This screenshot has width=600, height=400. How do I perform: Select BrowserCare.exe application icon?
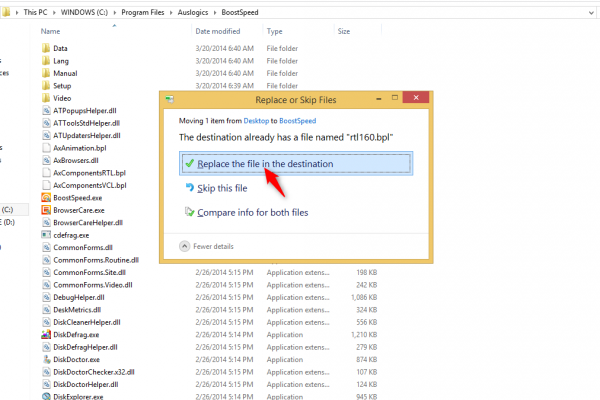pyautogui.click(x=46, y=210)
